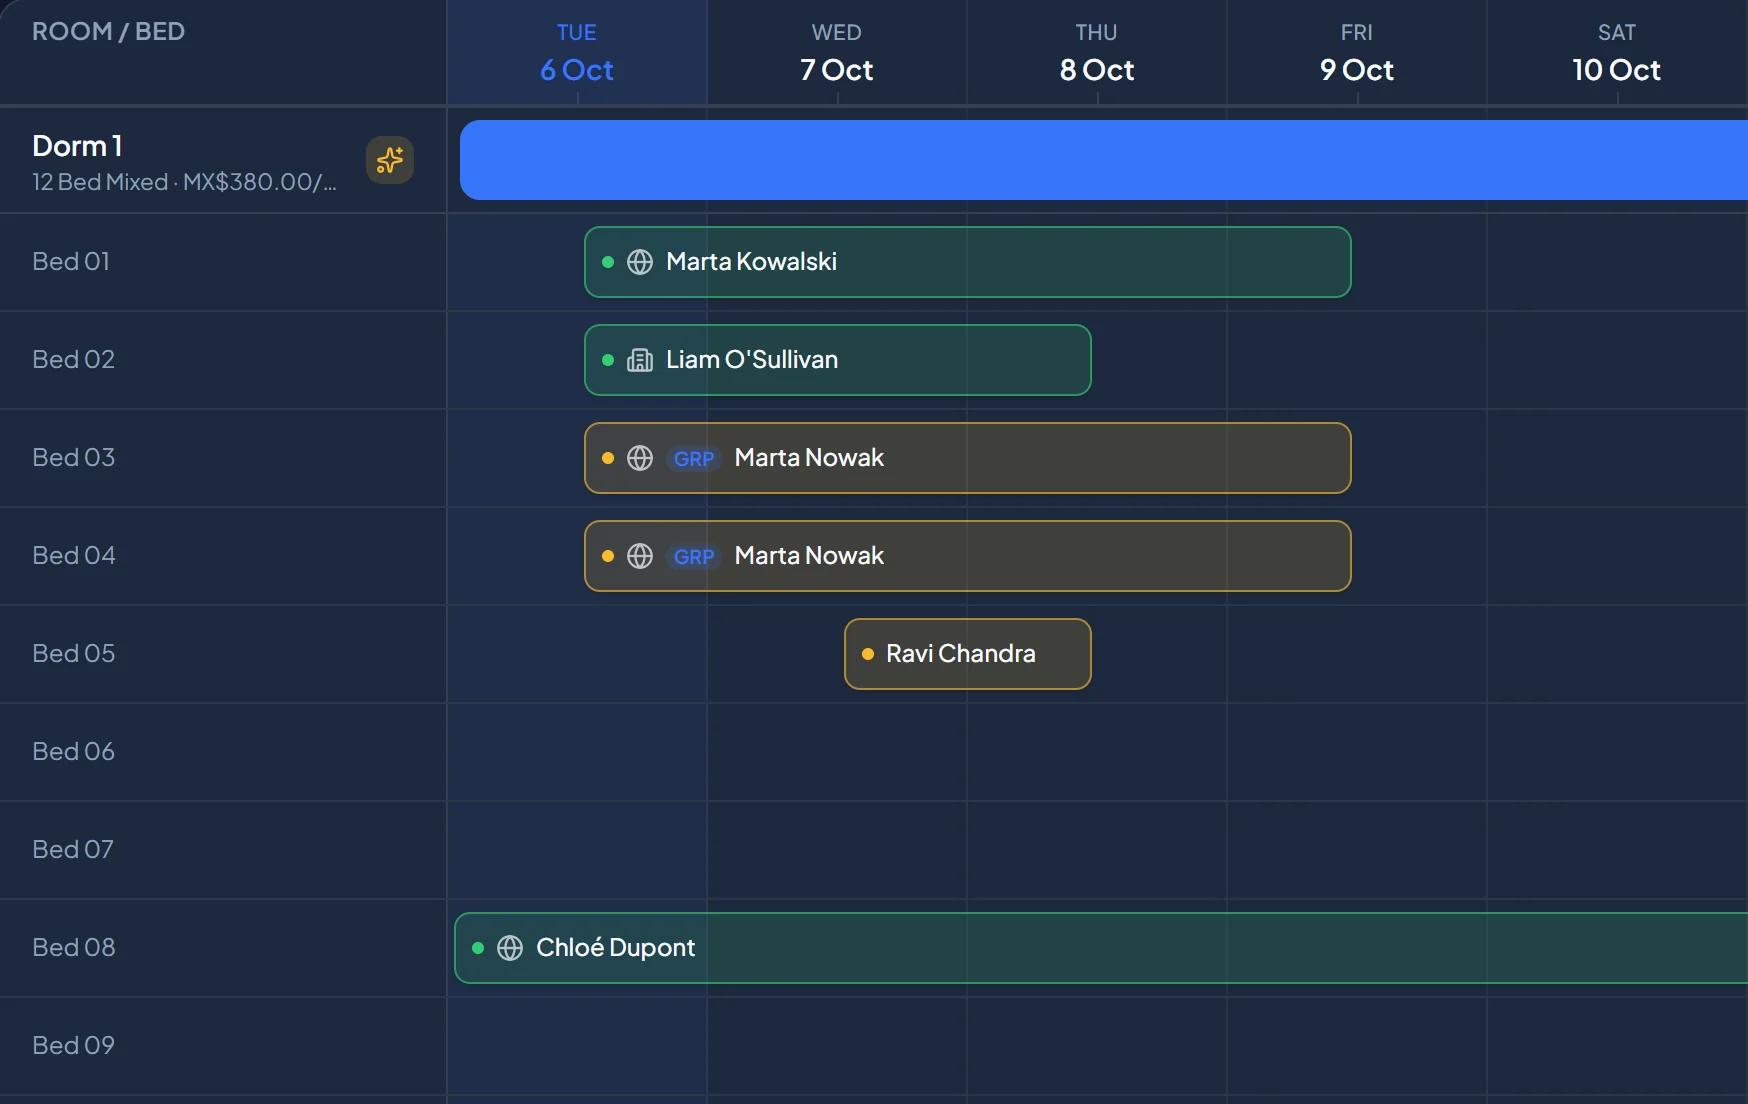The width and height of the screenshot is (1748, 1104).
Task: Click the green status dot on Marta Kowalski's booking
Action: [608, 262]
